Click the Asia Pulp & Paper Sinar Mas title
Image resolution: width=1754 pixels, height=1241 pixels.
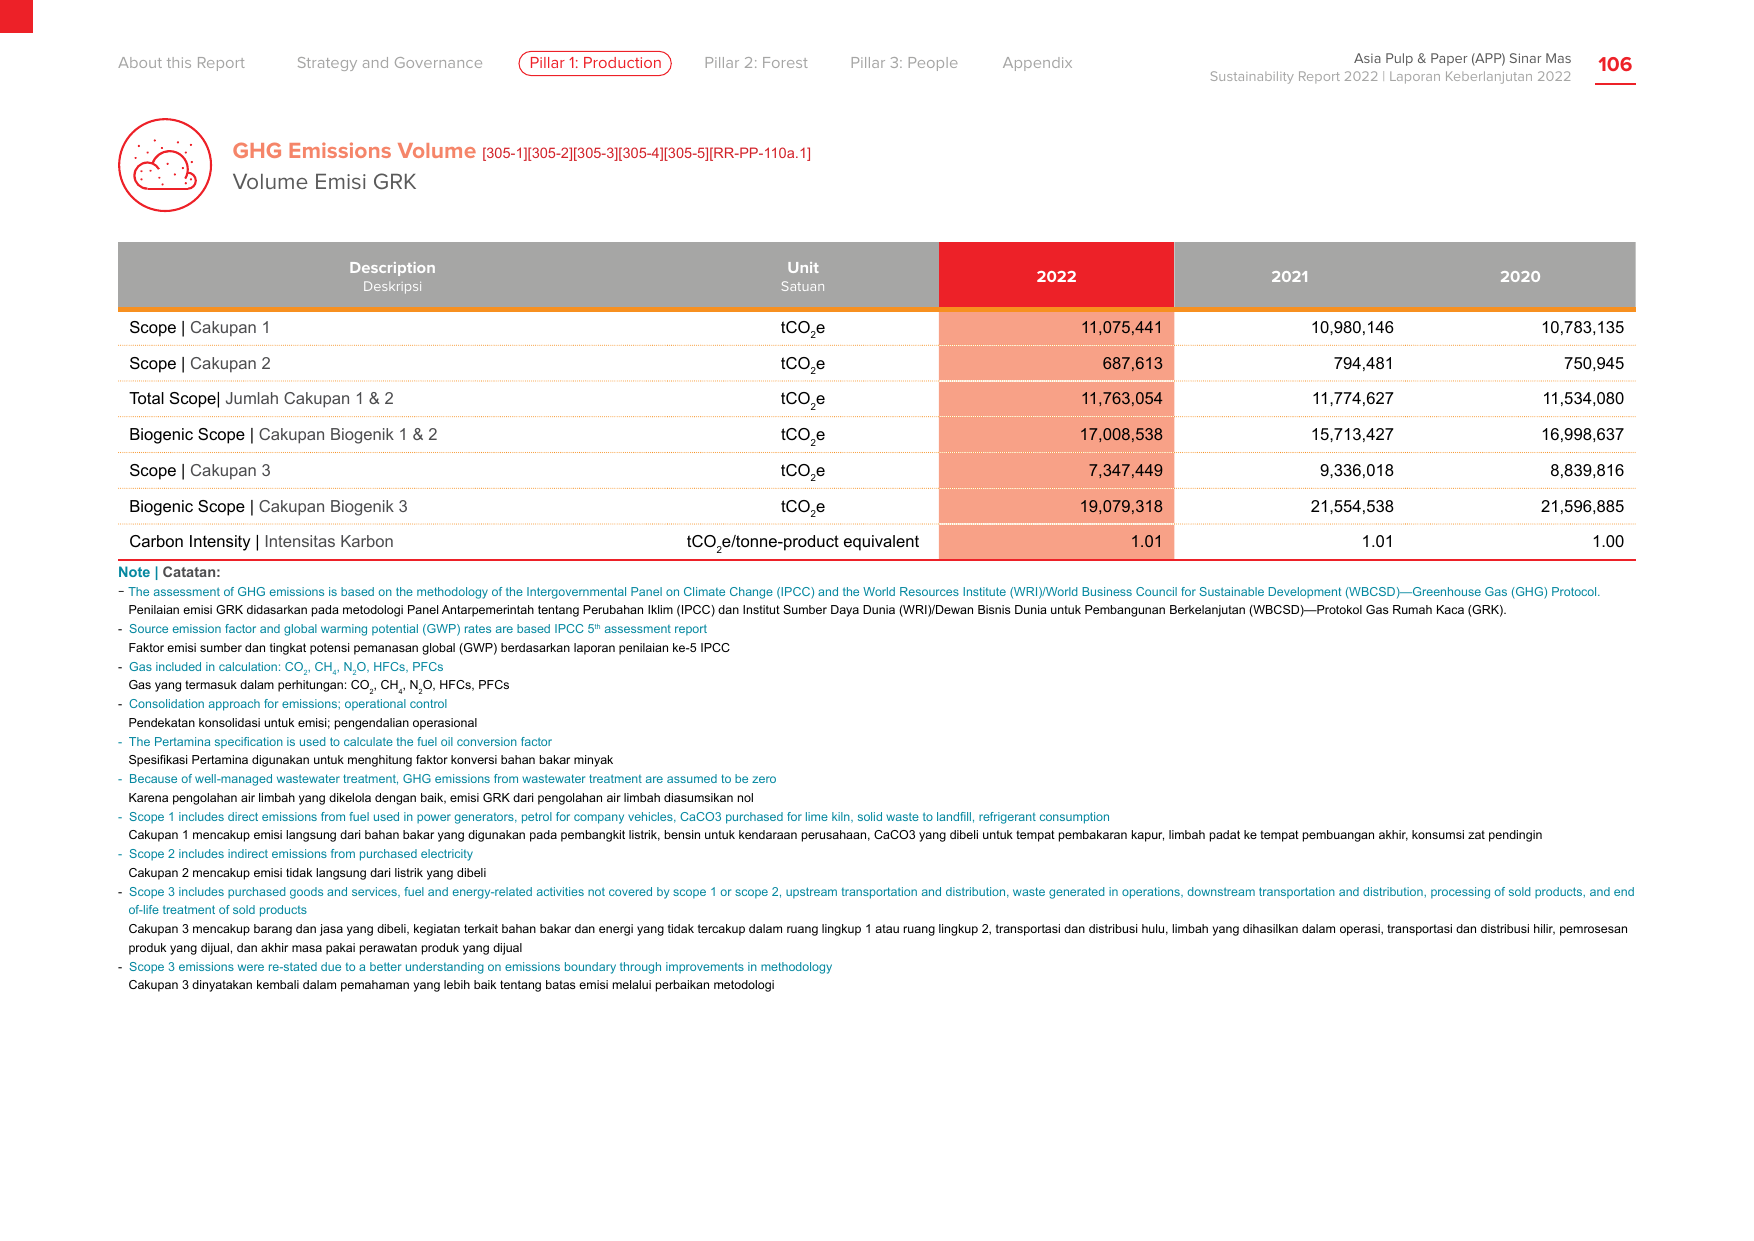click(1462, 59)
